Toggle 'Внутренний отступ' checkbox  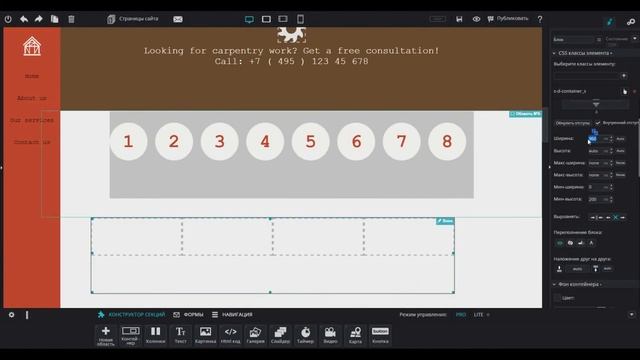(x=598, y=123)
